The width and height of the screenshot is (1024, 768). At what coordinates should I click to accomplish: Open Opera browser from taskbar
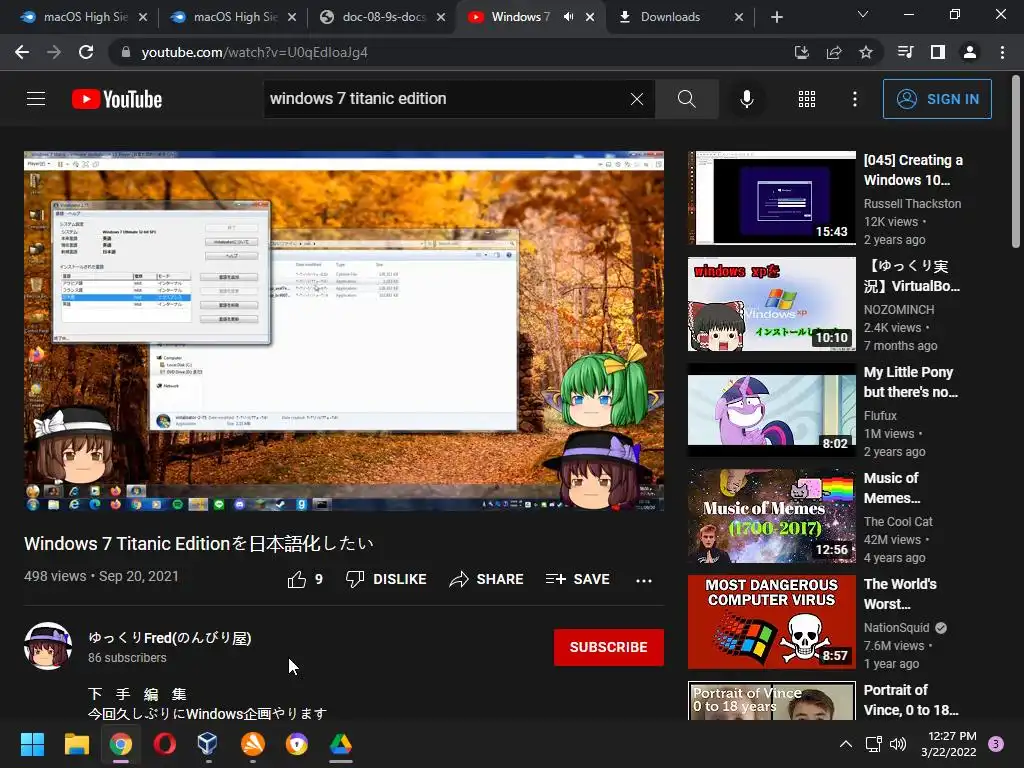165,744
